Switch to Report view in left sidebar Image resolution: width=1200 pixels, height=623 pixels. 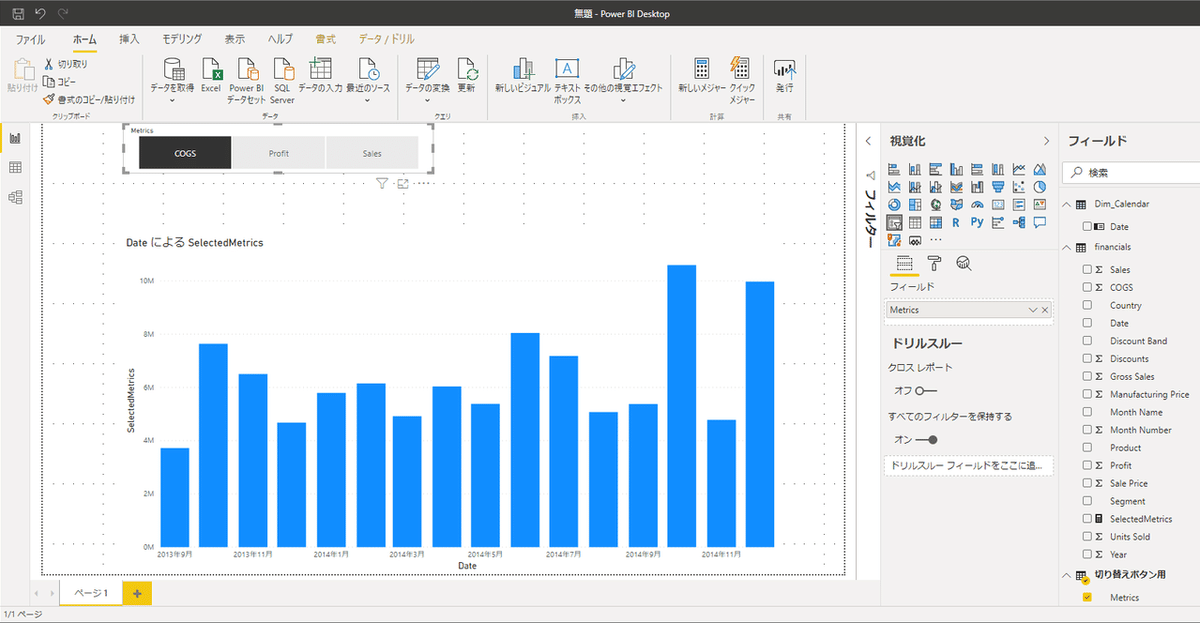(15, 138)
